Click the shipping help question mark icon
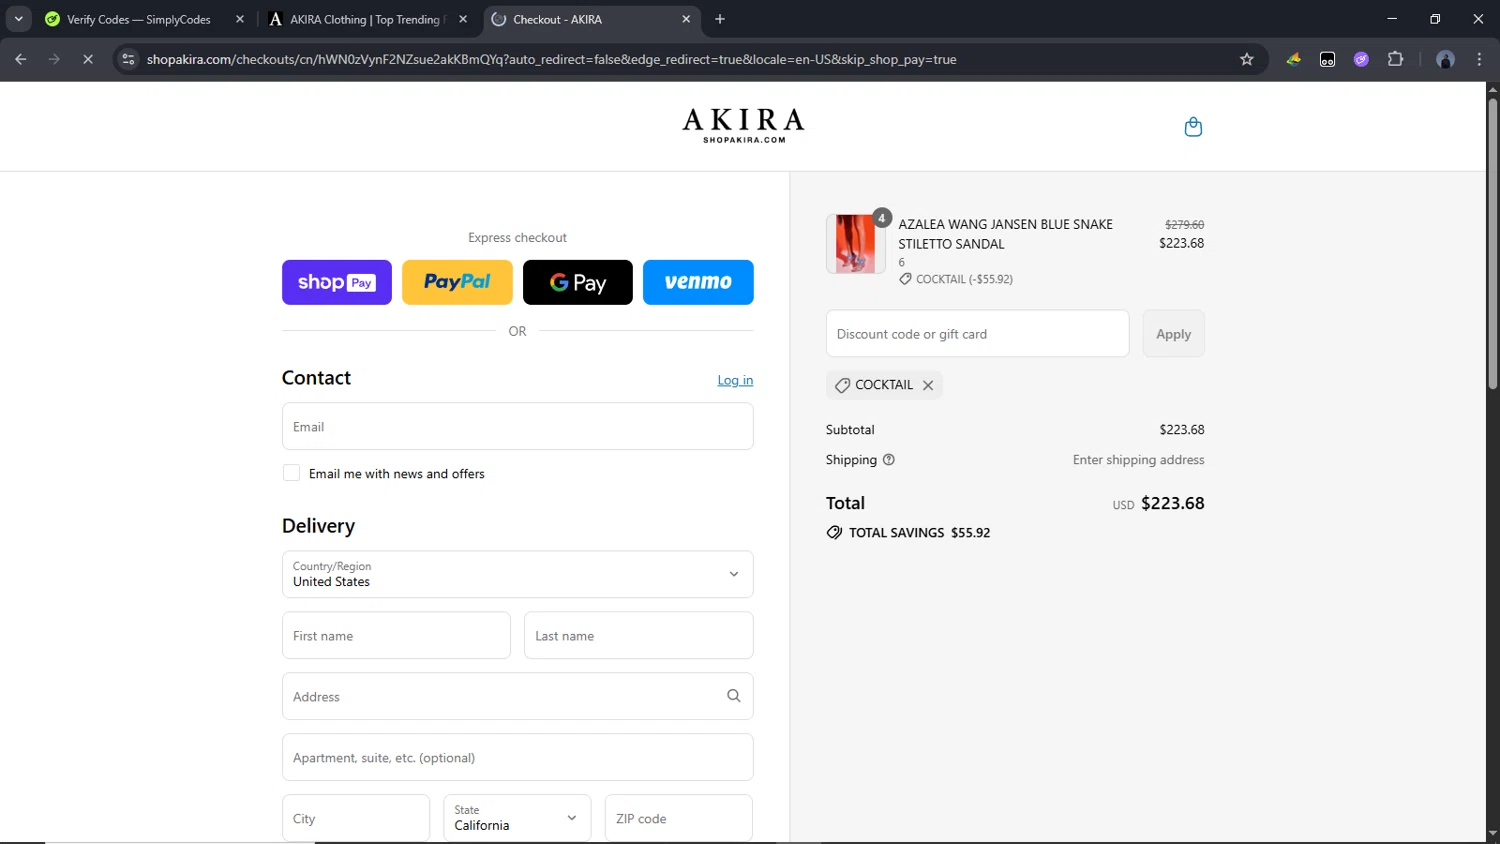This screenshot has width=1500, height=844. click(889, 460)
